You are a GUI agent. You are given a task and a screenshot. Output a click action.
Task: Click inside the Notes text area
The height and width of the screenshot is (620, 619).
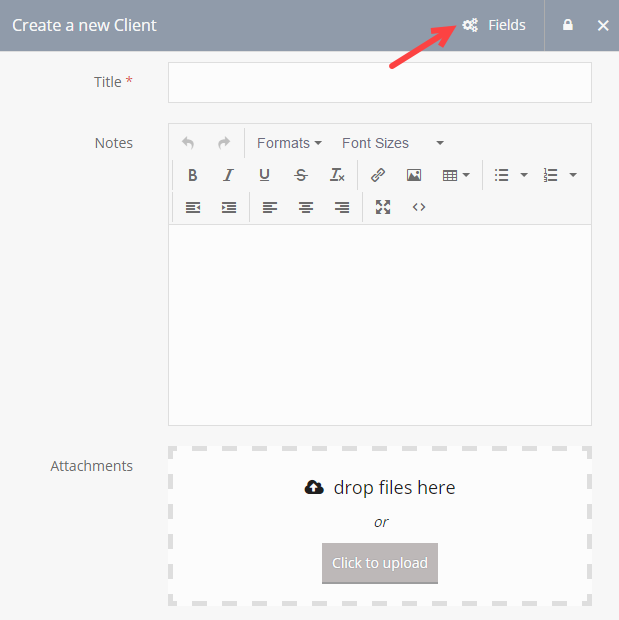(379, 325)
